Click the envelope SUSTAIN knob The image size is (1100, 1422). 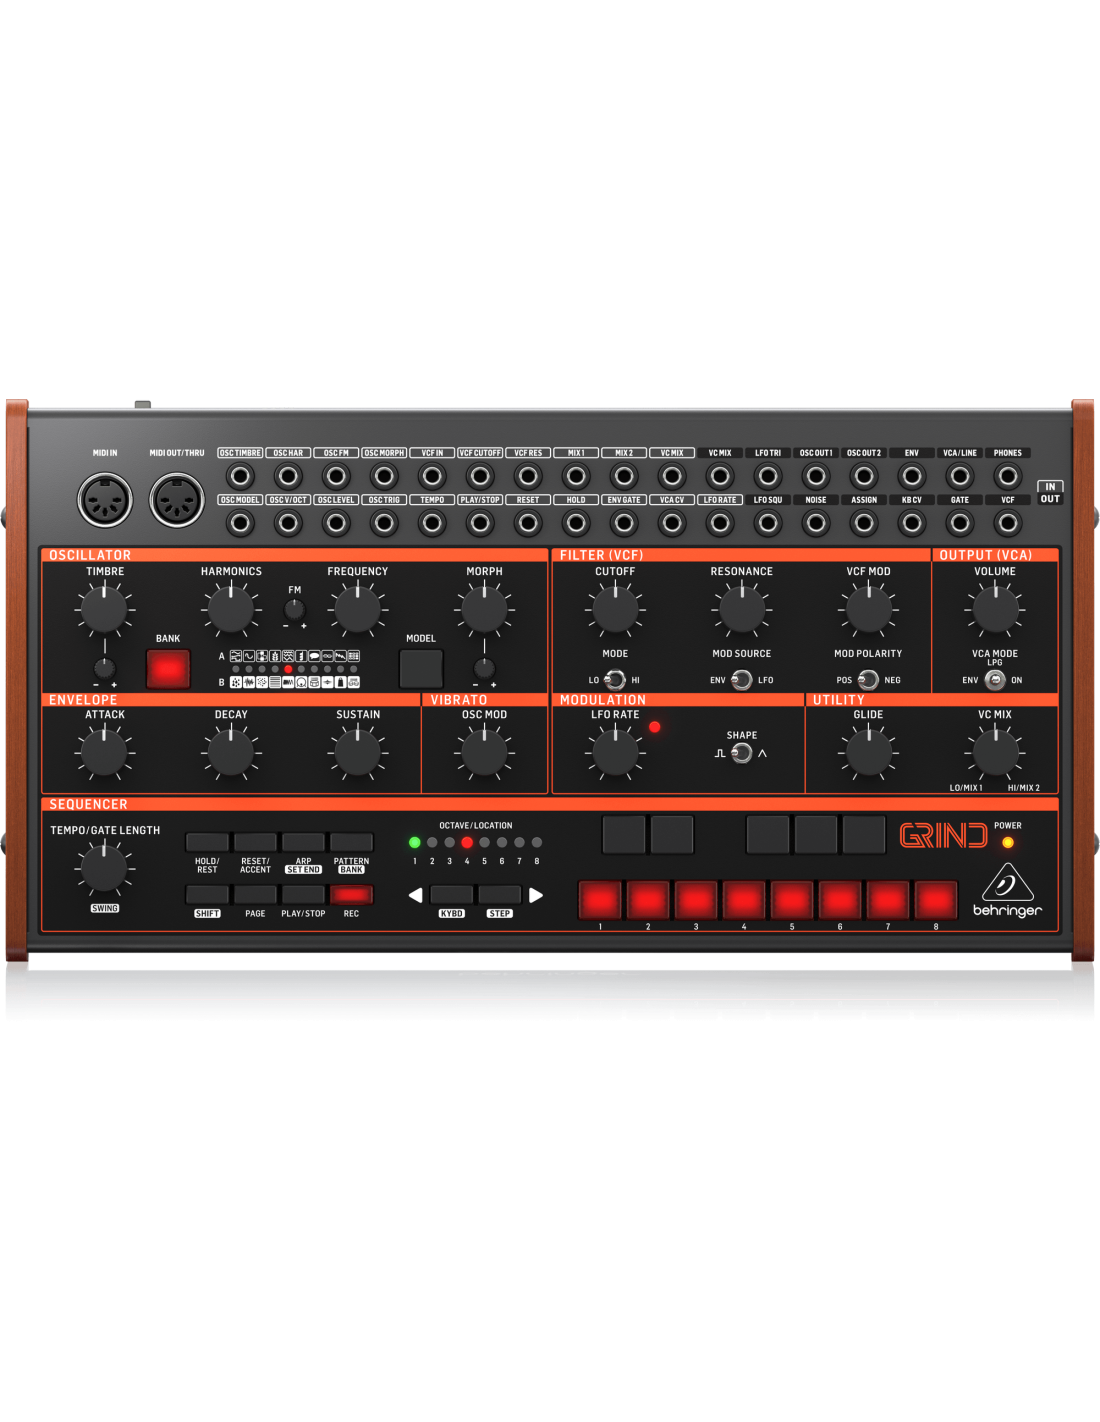click(x=358, y=753)
